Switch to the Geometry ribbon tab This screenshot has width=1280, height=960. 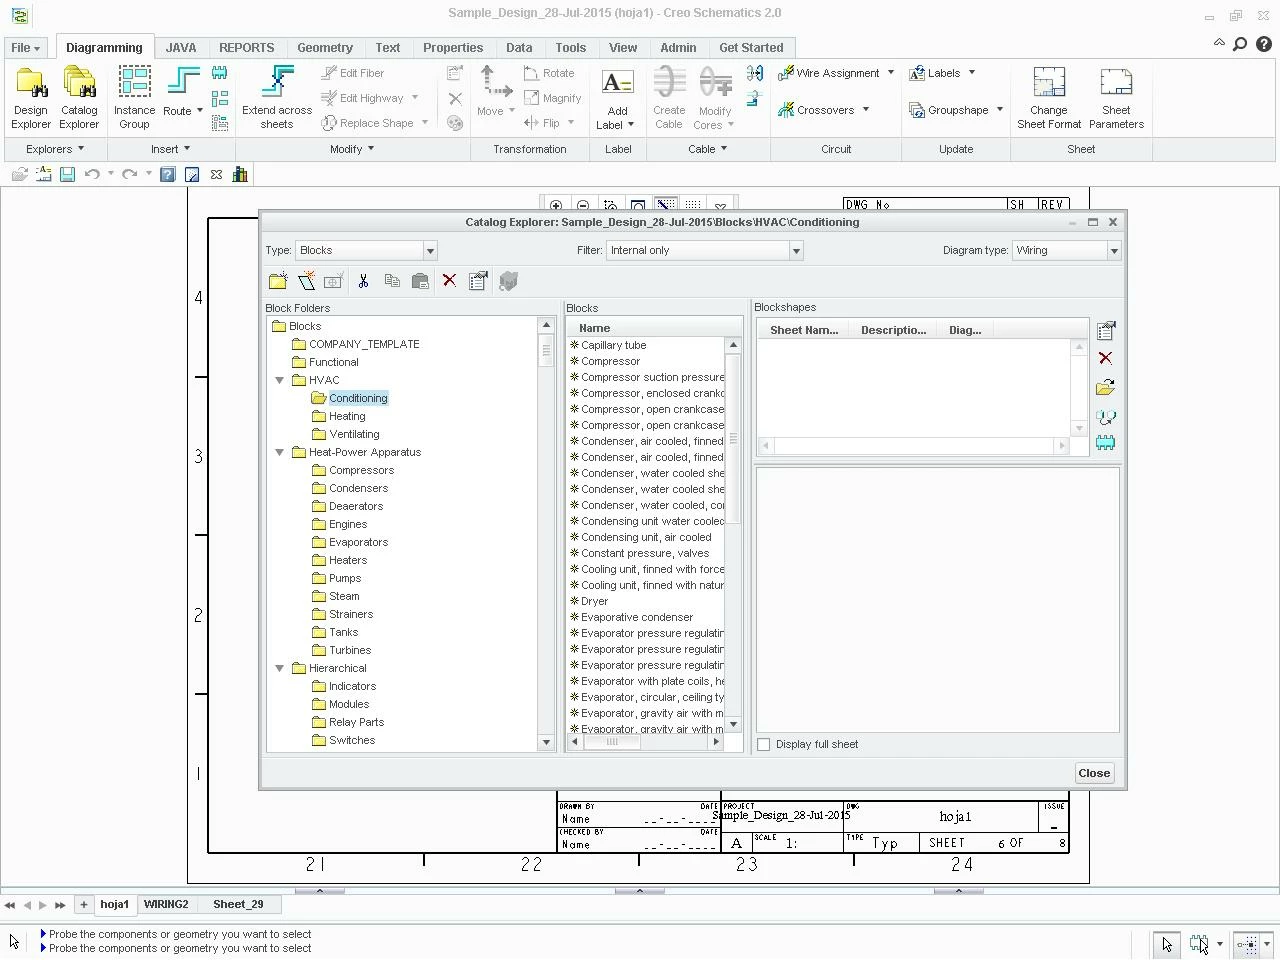coord(325,47)
